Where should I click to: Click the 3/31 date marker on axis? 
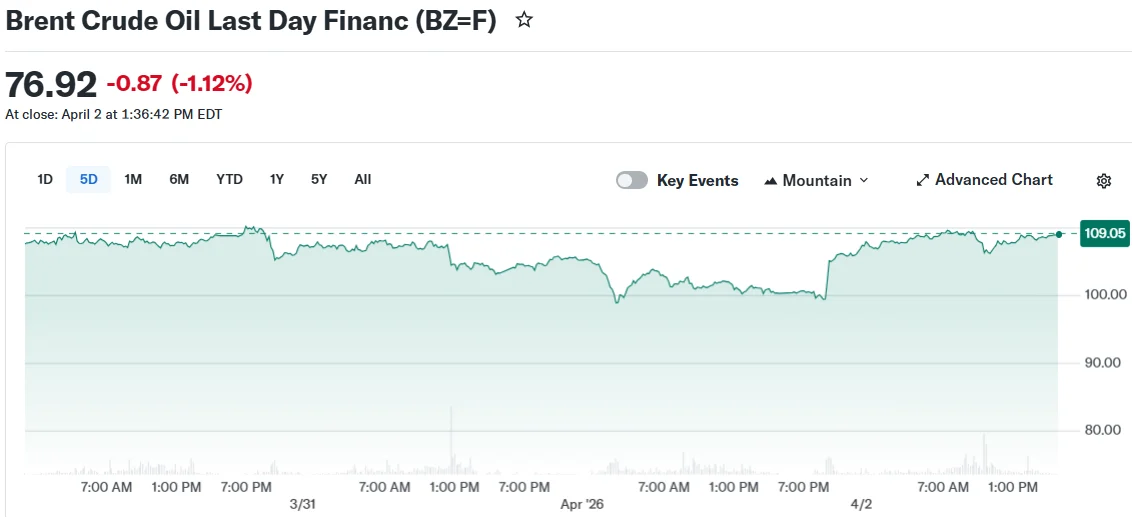pos(301,504)
